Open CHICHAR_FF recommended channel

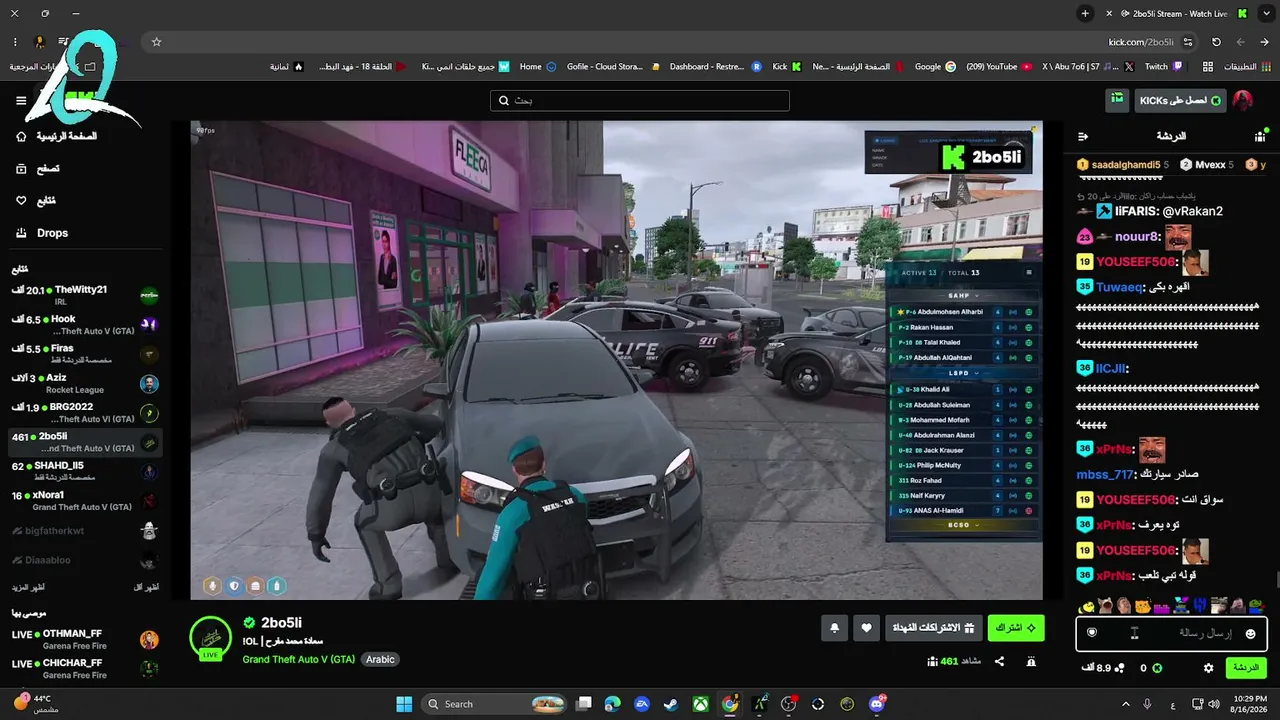(x=85, y=668)
